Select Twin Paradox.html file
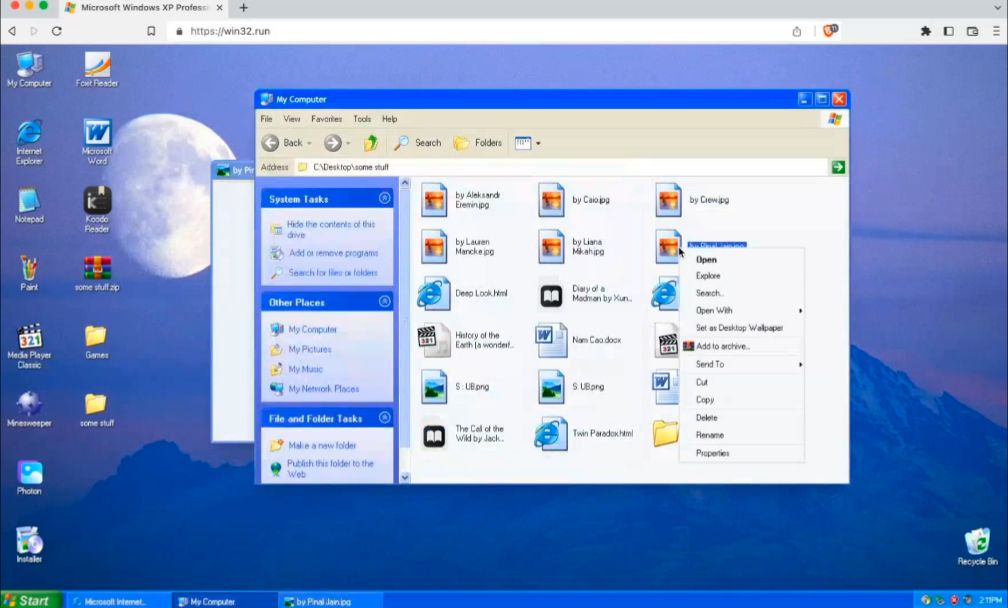Image resolution: width=1008 pixels, height=608 pixels. point(584,433)
